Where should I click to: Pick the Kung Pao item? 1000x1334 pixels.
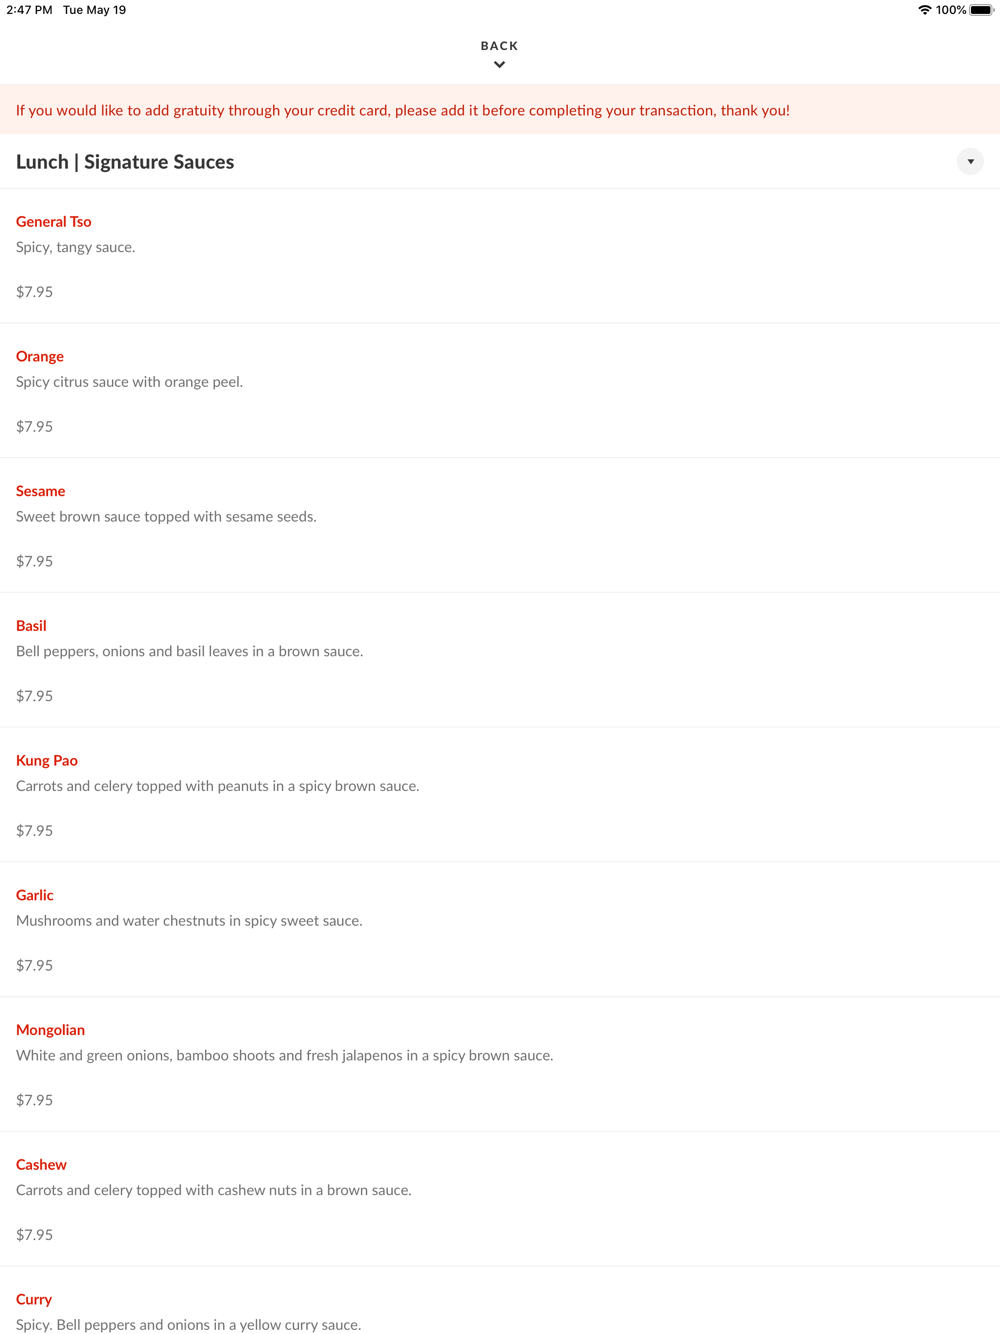pos(500,795)
